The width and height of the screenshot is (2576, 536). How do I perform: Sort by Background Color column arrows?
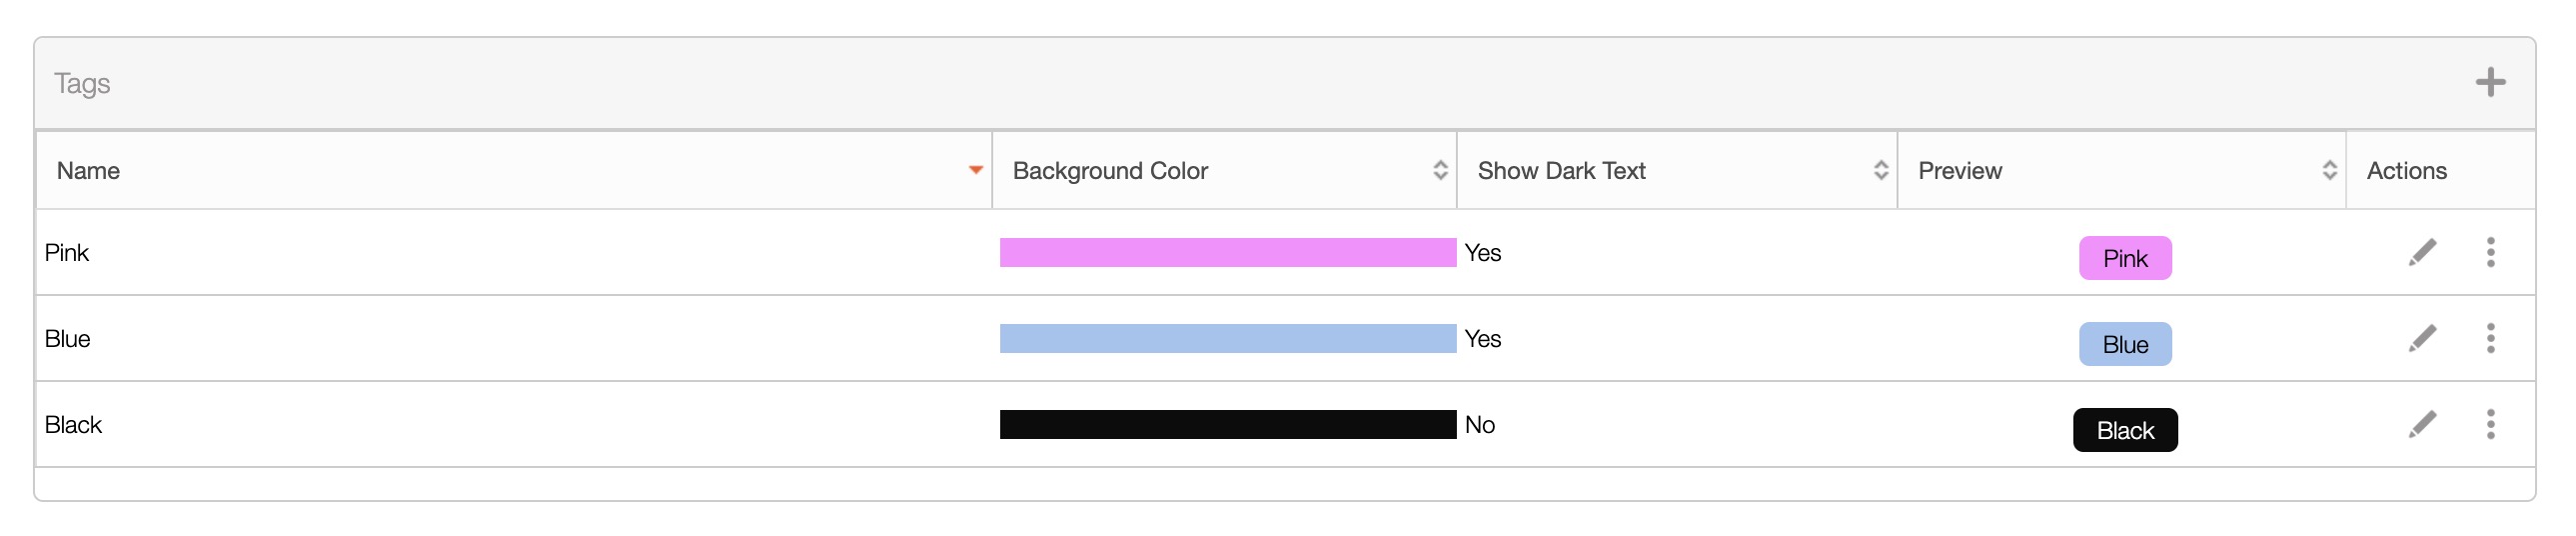coord(1440,170)
